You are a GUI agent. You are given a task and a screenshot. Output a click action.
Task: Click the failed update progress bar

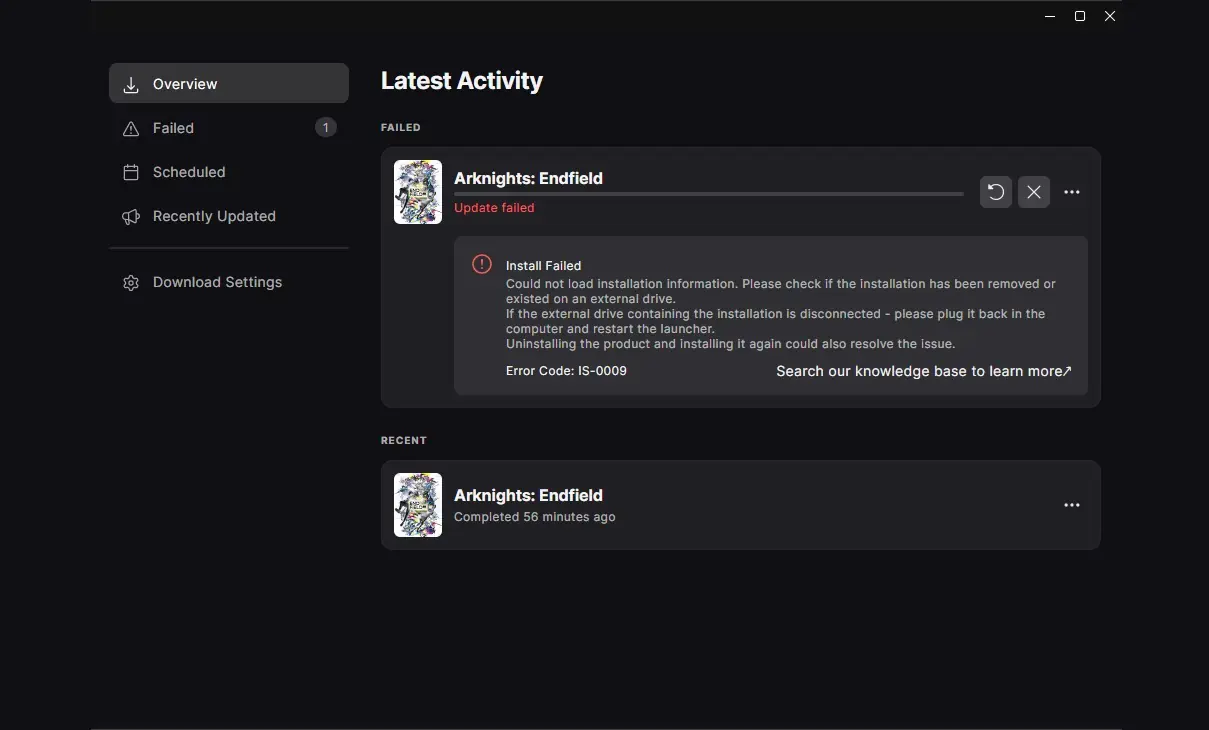click(709, 194)
